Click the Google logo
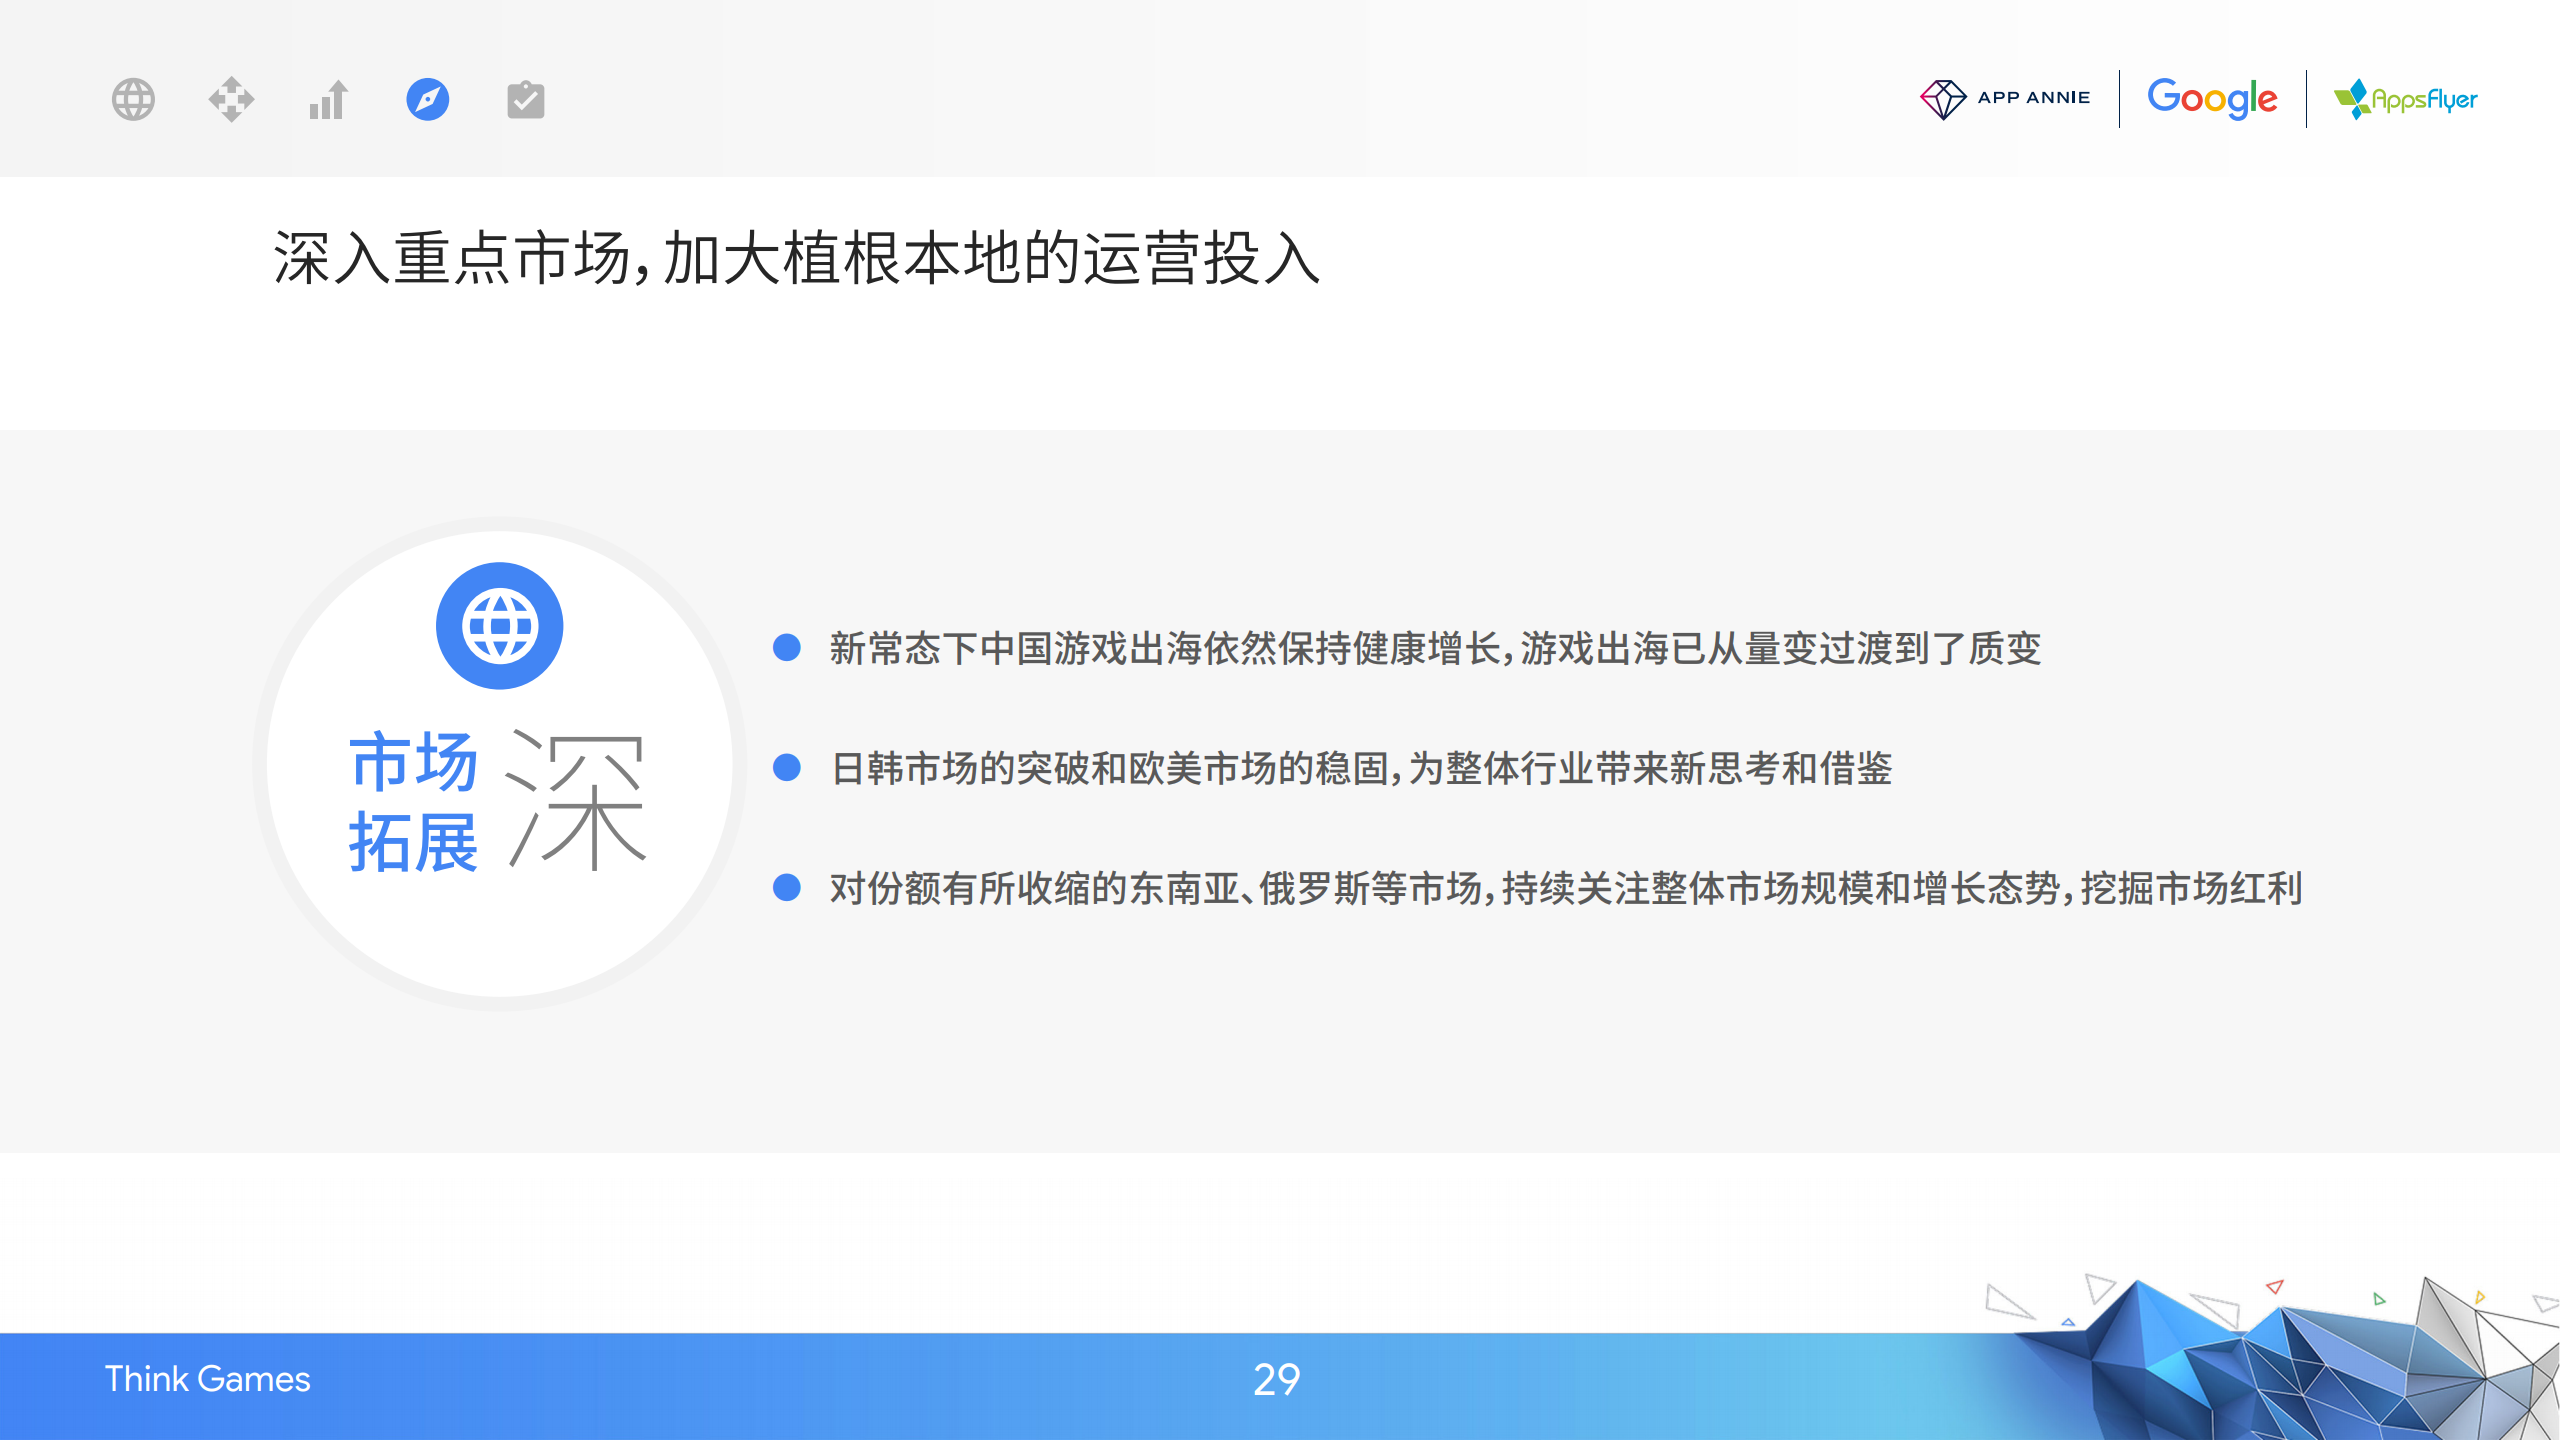Image resolution: width=2560 pixels, height=1440 pixels. (2212, 98)
